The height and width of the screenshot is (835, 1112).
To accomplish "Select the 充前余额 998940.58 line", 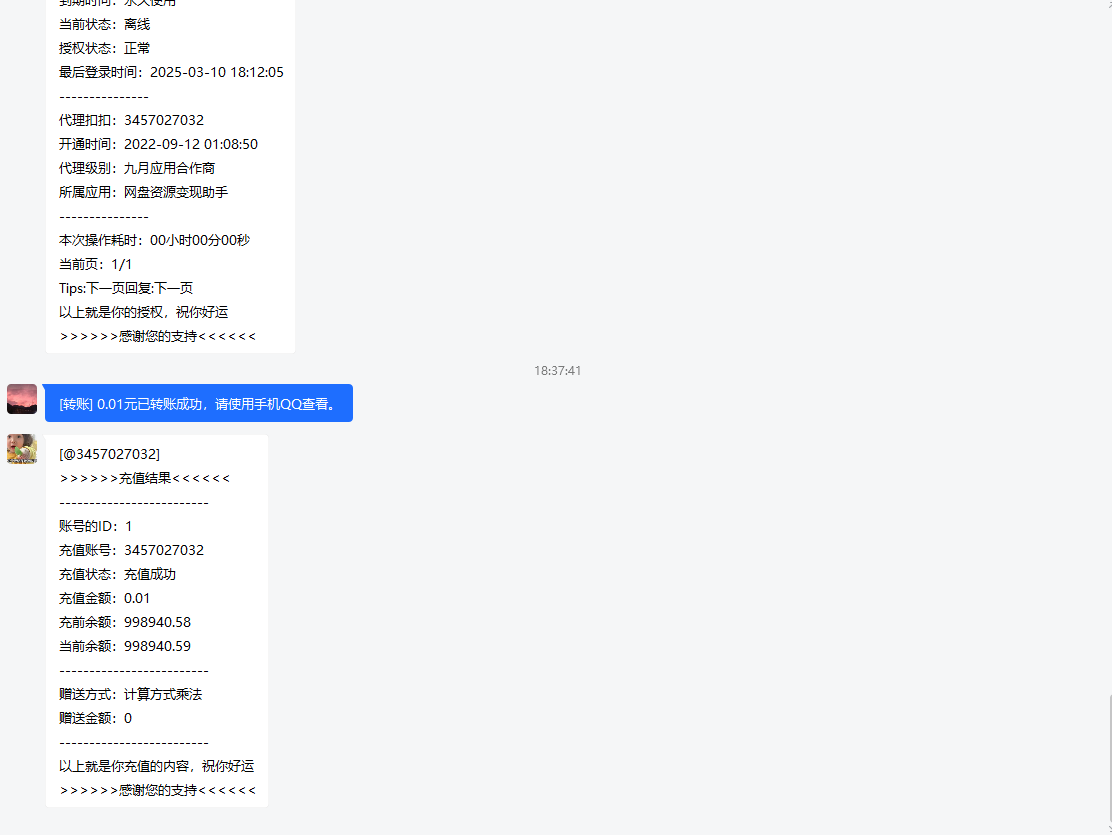I will pyautogui.click(x=124, y=622).
